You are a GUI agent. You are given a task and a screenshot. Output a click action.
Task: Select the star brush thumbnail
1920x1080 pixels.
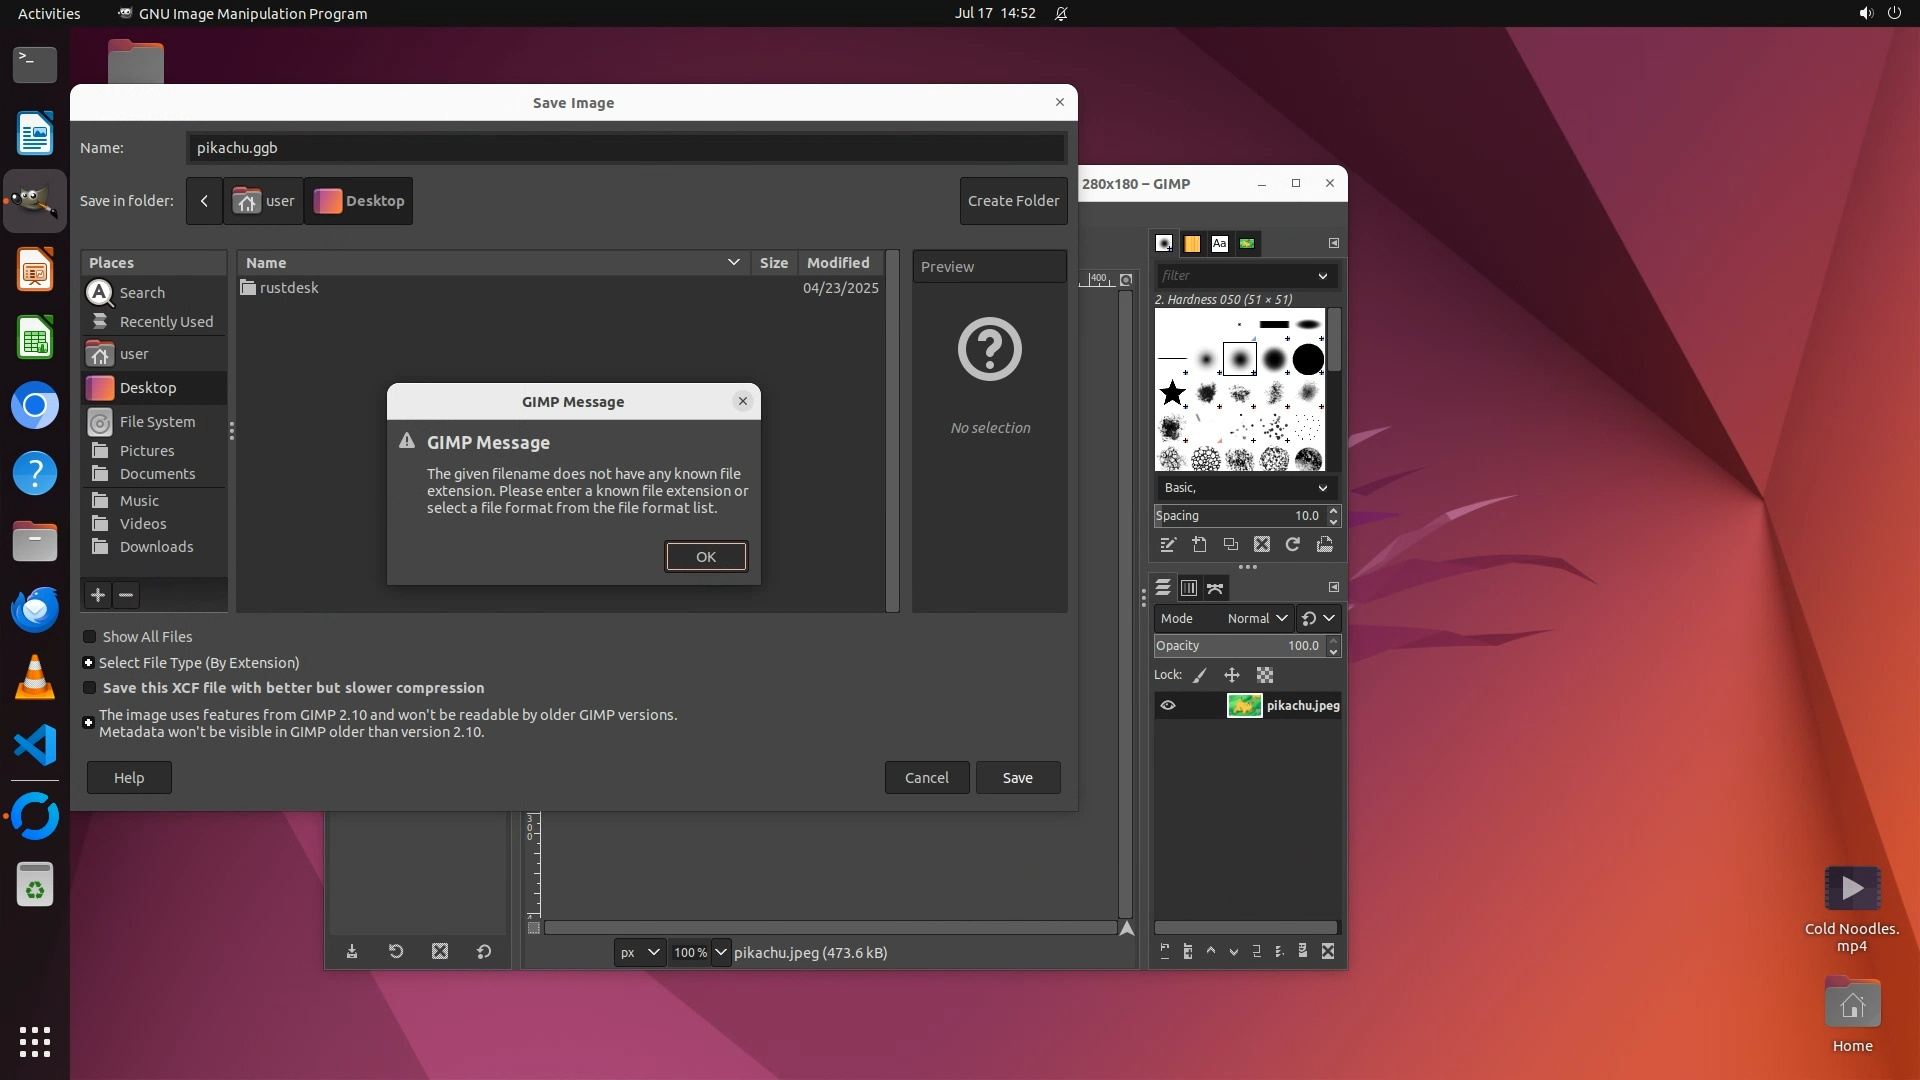point(1172,393)
